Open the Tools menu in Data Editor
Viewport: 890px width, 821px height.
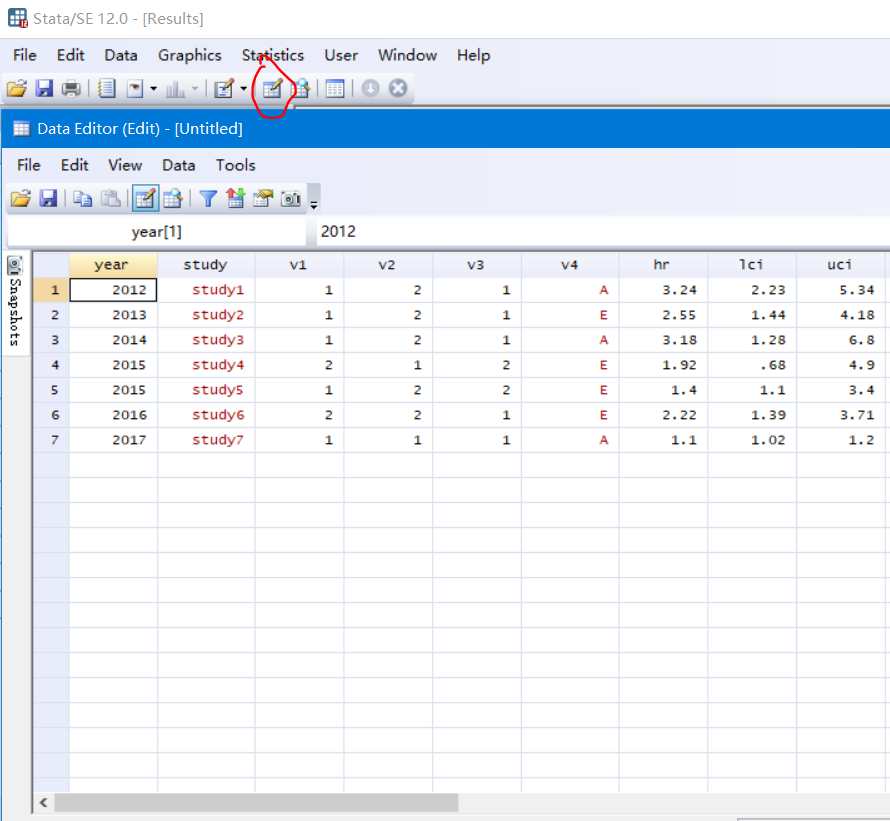(235, 165)
